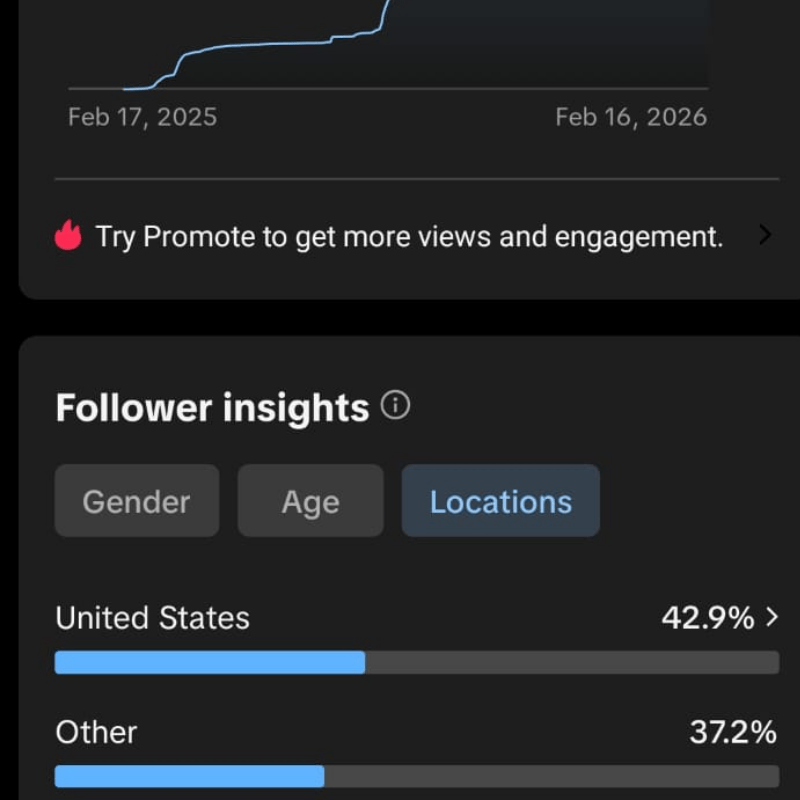Click the 42.9% United States percentage
Viewport: 800px width, 800px height.
click(x=707, y=618)
